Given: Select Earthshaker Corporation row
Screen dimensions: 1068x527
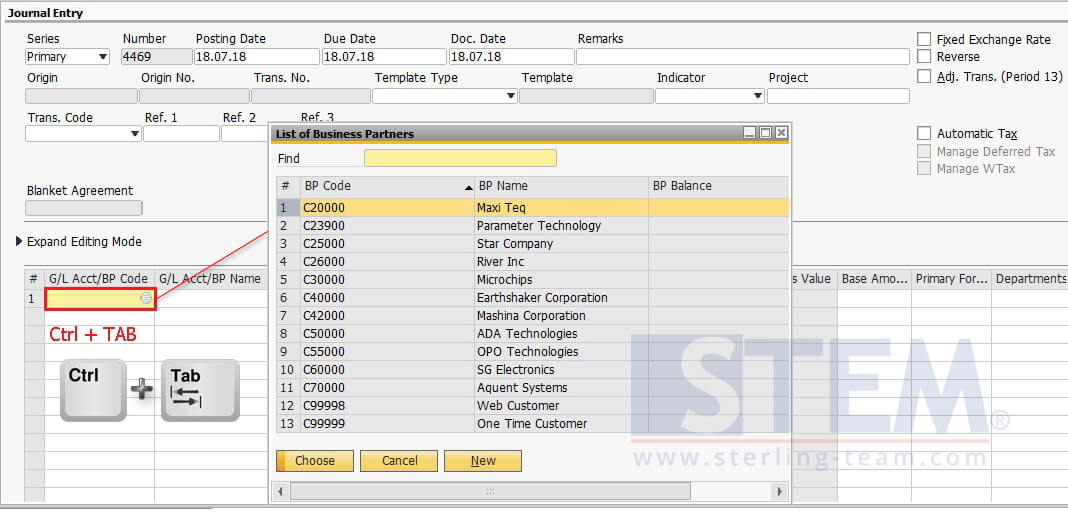Looking at the screenshot, I should pyautogui.click(x=533, y=298).
